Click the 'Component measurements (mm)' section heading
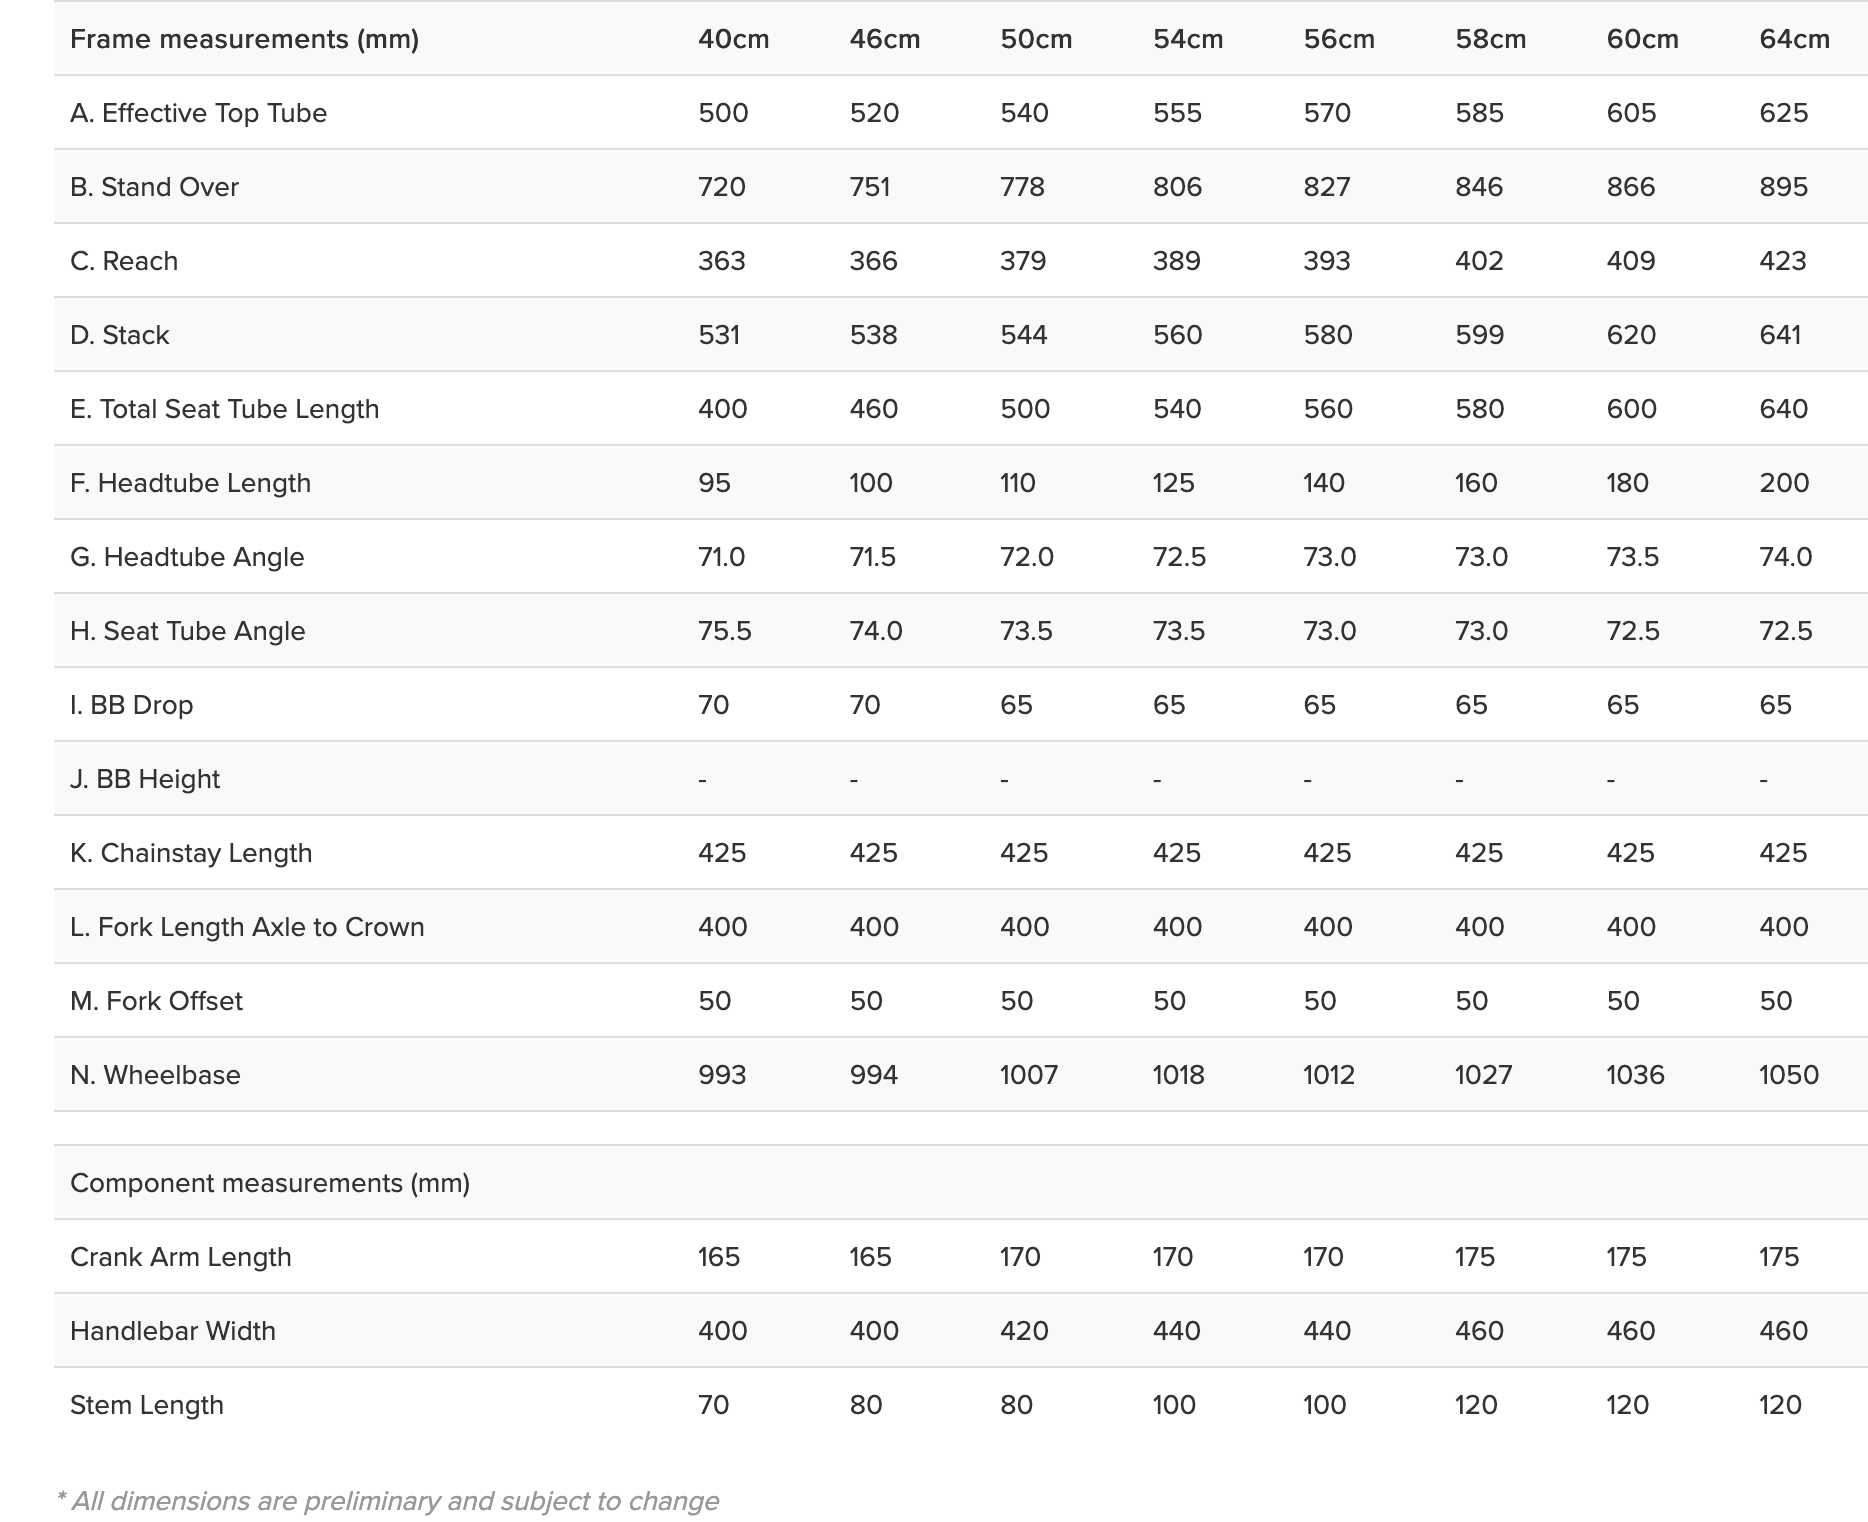The image size is (1868, 1522). [270, 1183]
